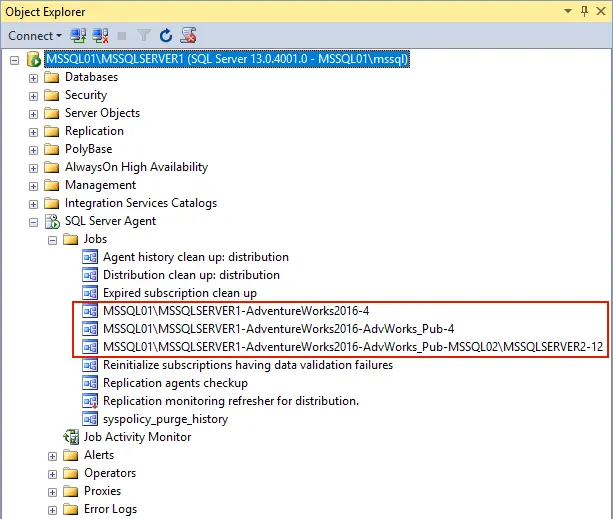Image resolution: width=613 pixels, height=519 pixels.
Task: Expand the Operators folder
Action: pyautogui.click(x=52, y=474)
